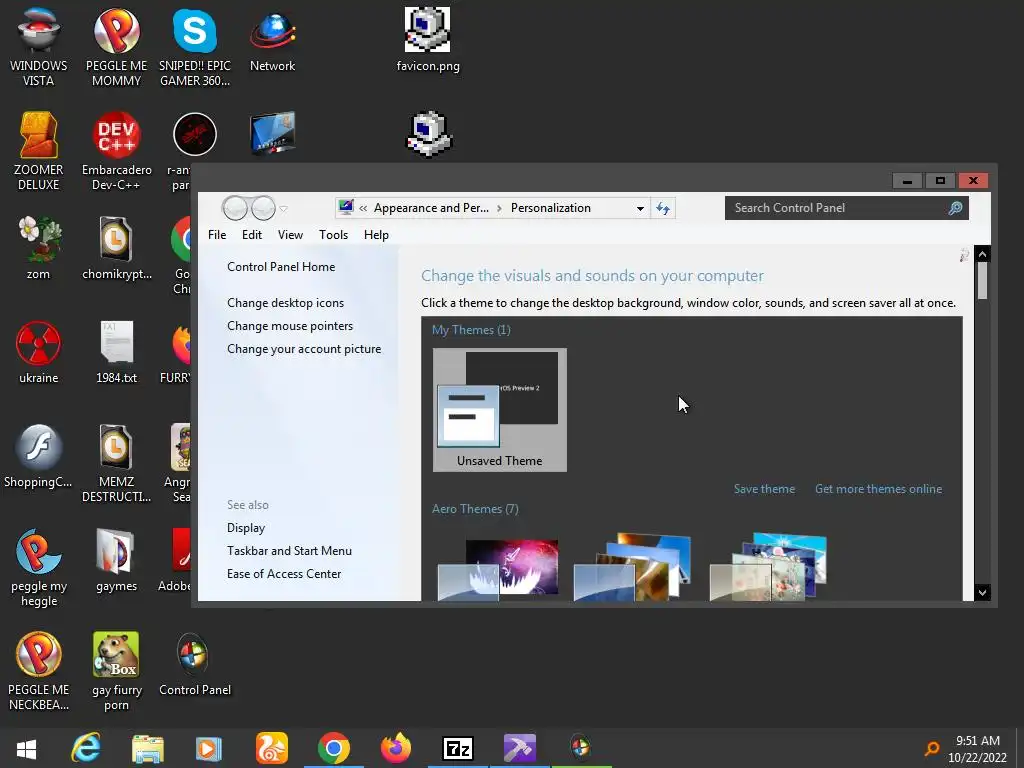Open the File menu

pos(217,234)
